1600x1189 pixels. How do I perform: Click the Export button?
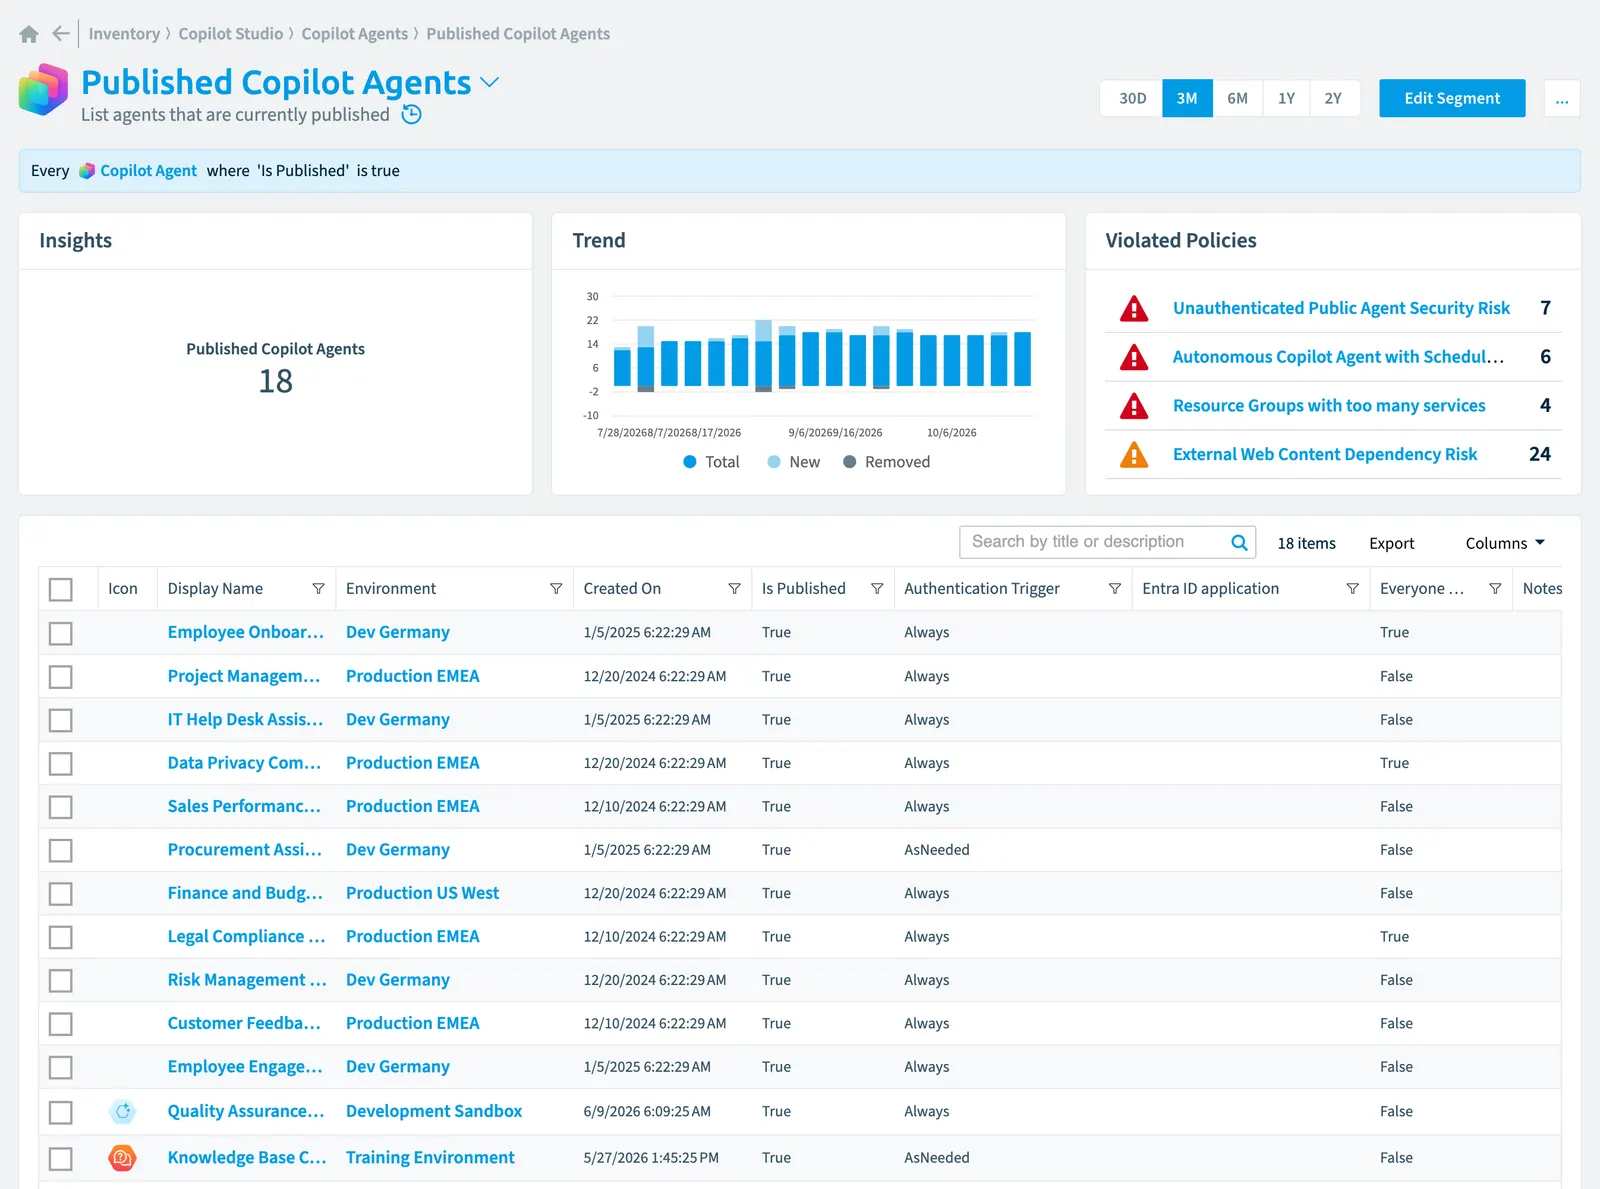[1392, 543]
